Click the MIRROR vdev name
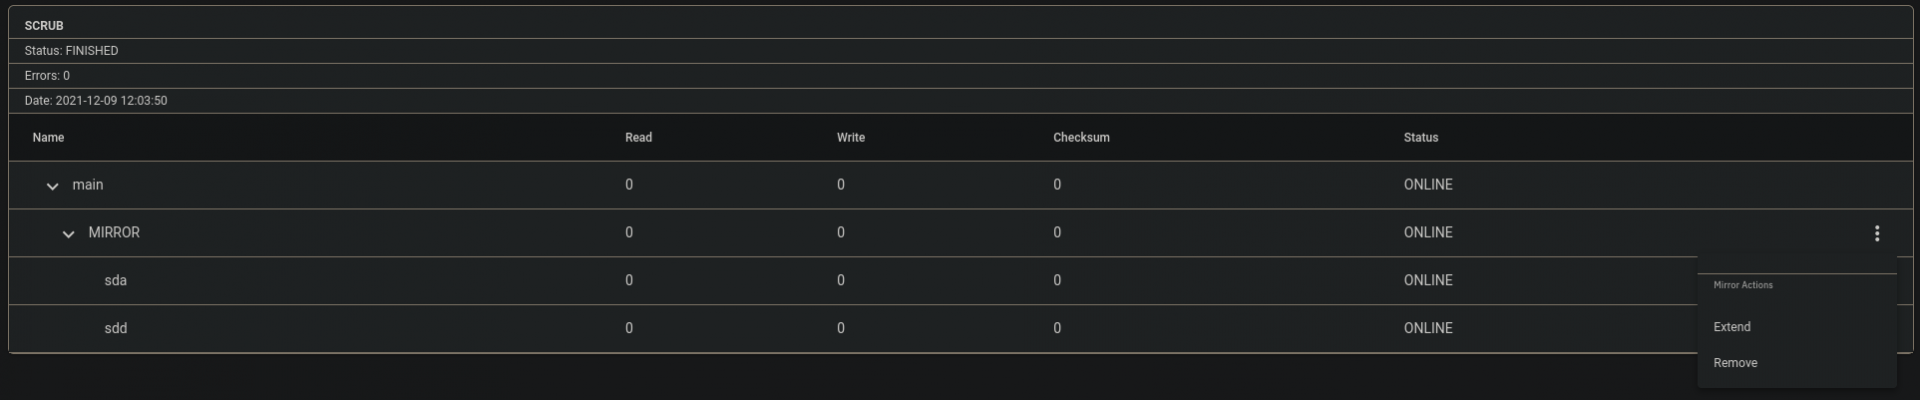Viewport: 1920px width, 400px height. pos(114,233)
